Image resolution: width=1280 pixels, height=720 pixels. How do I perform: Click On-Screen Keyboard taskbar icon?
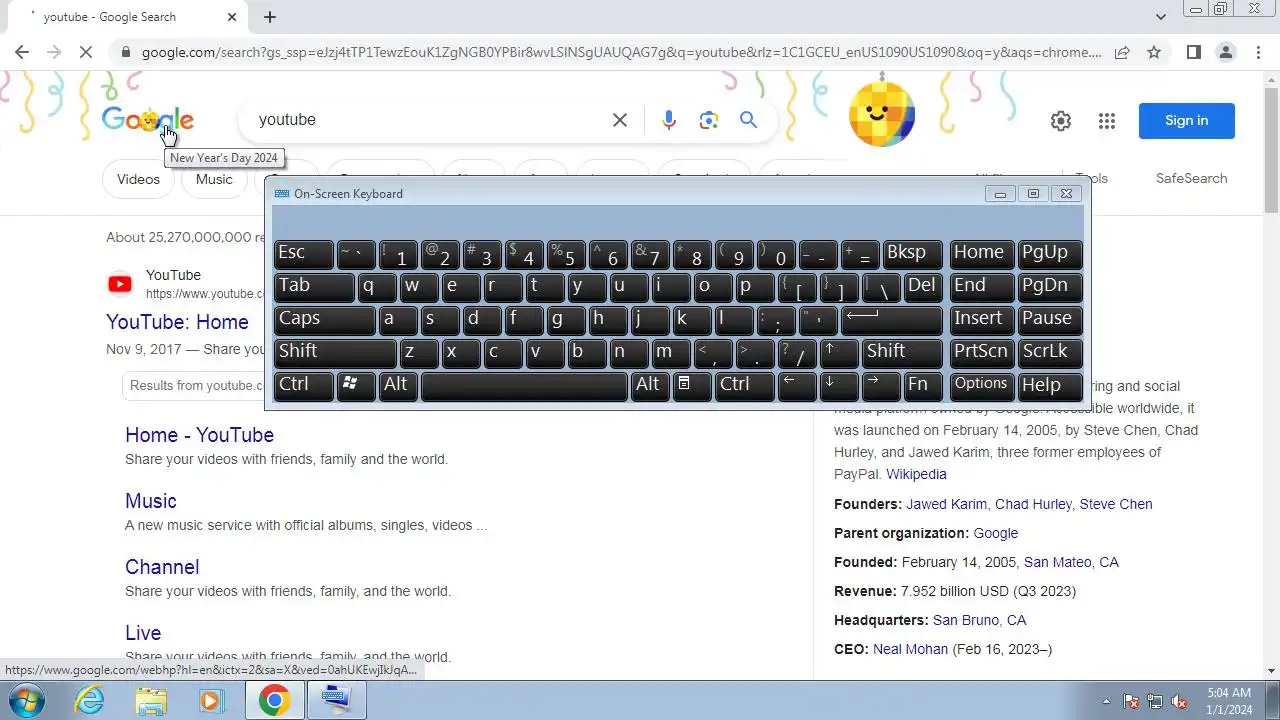pyautogui.click(x=335, y=700)
